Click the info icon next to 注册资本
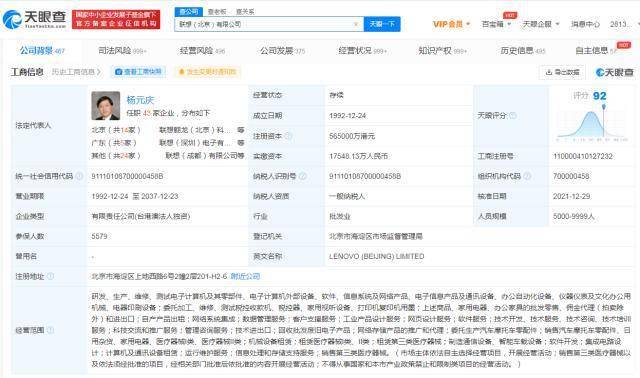Image resolution: width=640 pixels, height=378 pixels. click(288, 136)
